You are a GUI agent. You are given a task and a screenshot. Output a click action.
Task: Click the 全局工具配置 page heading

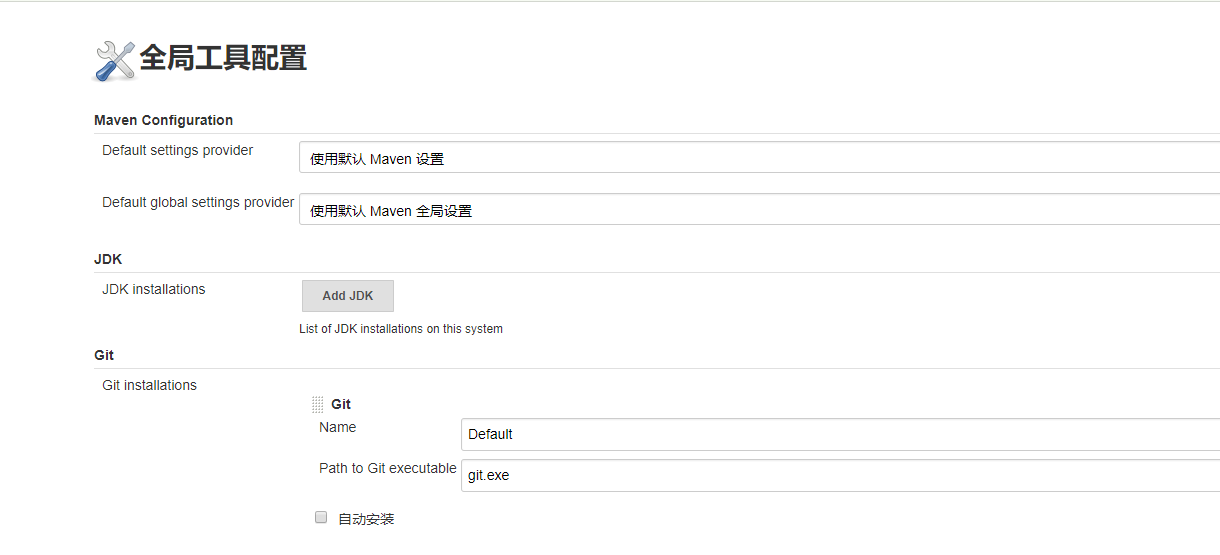point(223,58)
